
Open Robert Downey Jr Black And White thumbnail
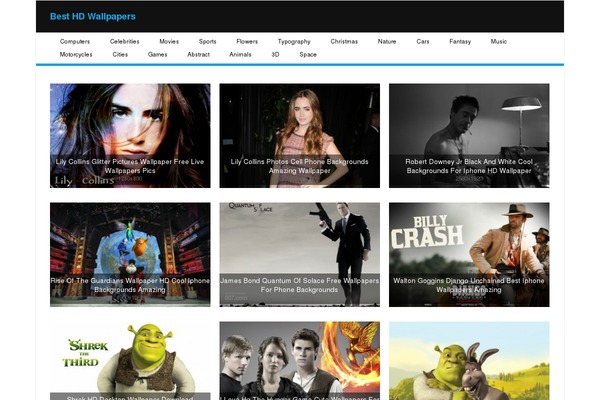tap(469, 136)
